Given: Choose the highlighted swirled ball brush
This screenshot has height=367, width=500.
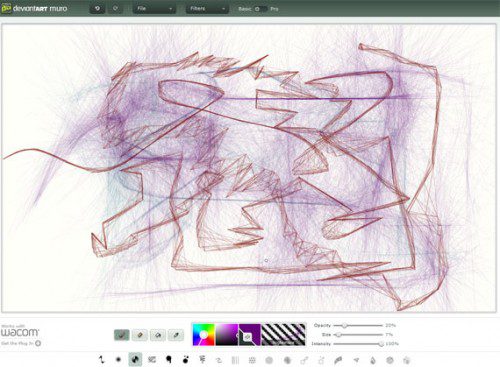Looking at the screenshot, I should (135, 360).
